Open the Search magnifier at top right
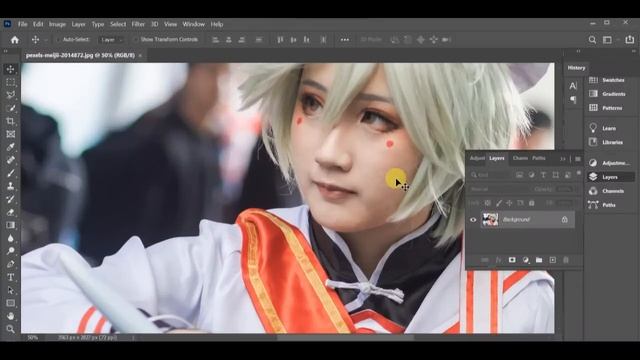This screenshot has height=360, width=640. [592, 40]
